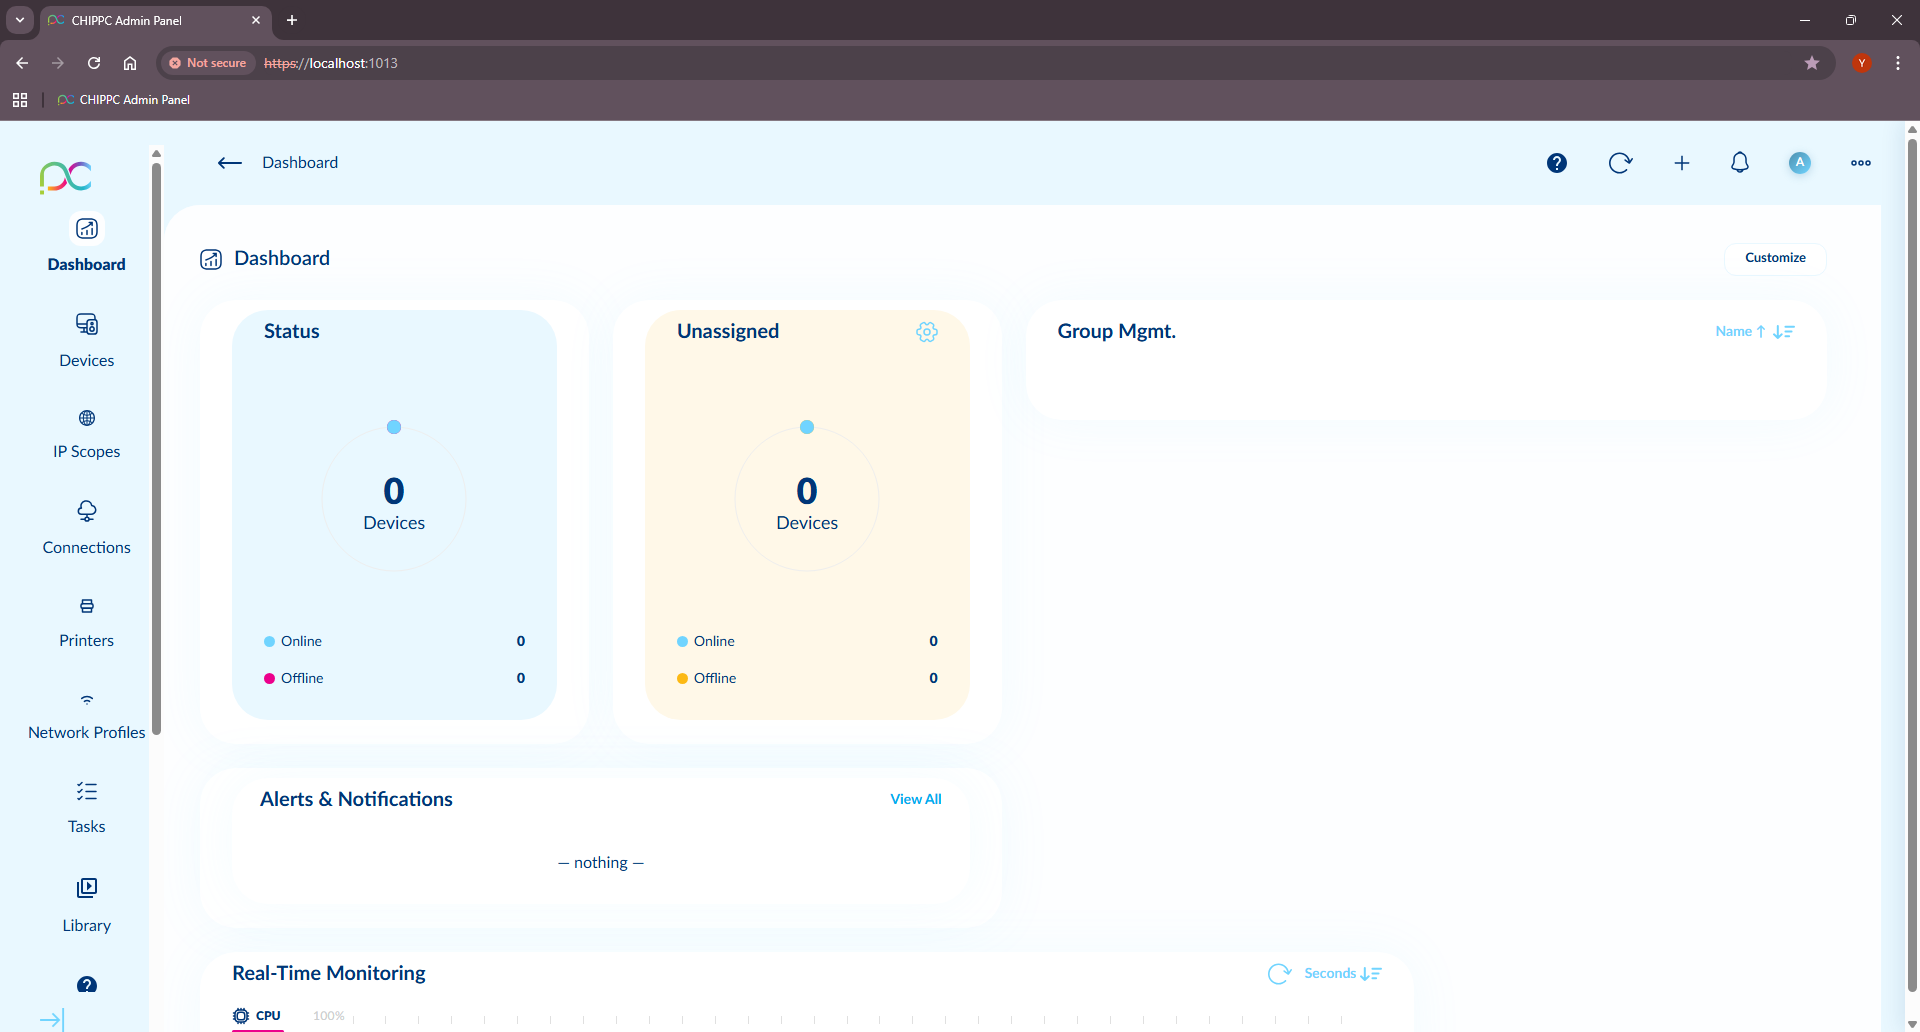View All alerts and notifications
Viewport: 1920px width, 1032px height.
[x=915, y=799]
